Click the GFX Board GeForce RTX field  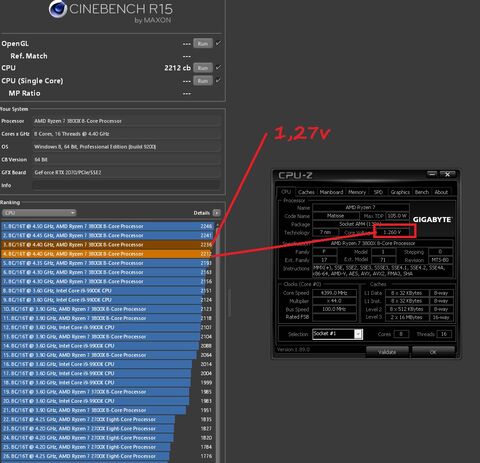pyautogui.click(x=126, y=172)
